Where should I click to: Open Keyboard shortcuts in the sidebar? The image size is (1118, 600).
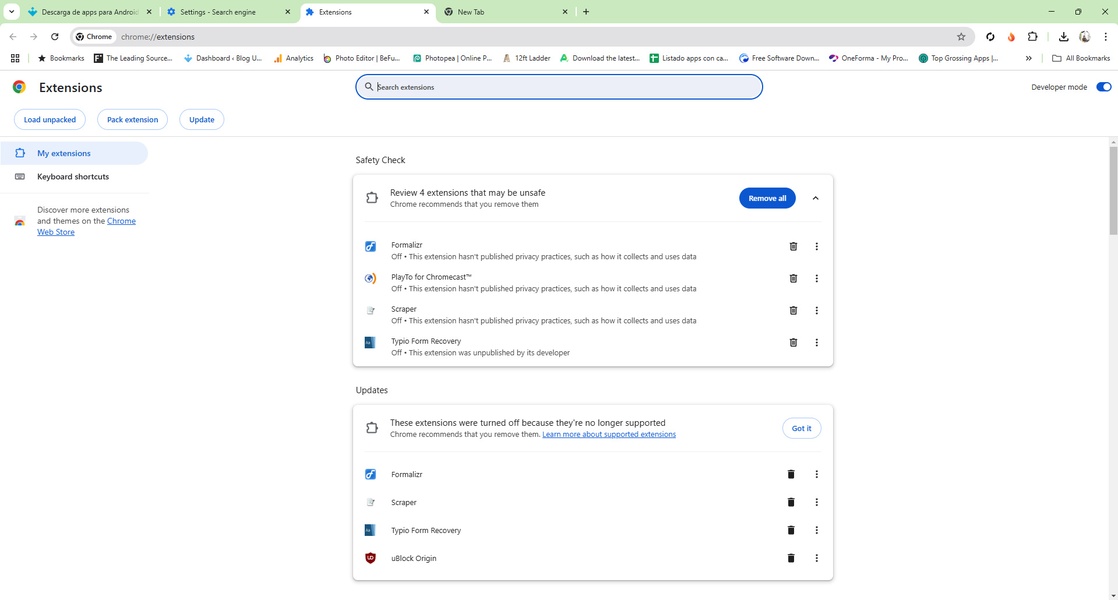click(73, 177)
